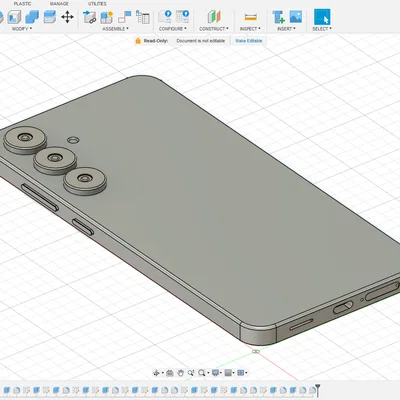Select the Joint tool icon in Assemble
The image size is (400, 400).
click(125, 17)
